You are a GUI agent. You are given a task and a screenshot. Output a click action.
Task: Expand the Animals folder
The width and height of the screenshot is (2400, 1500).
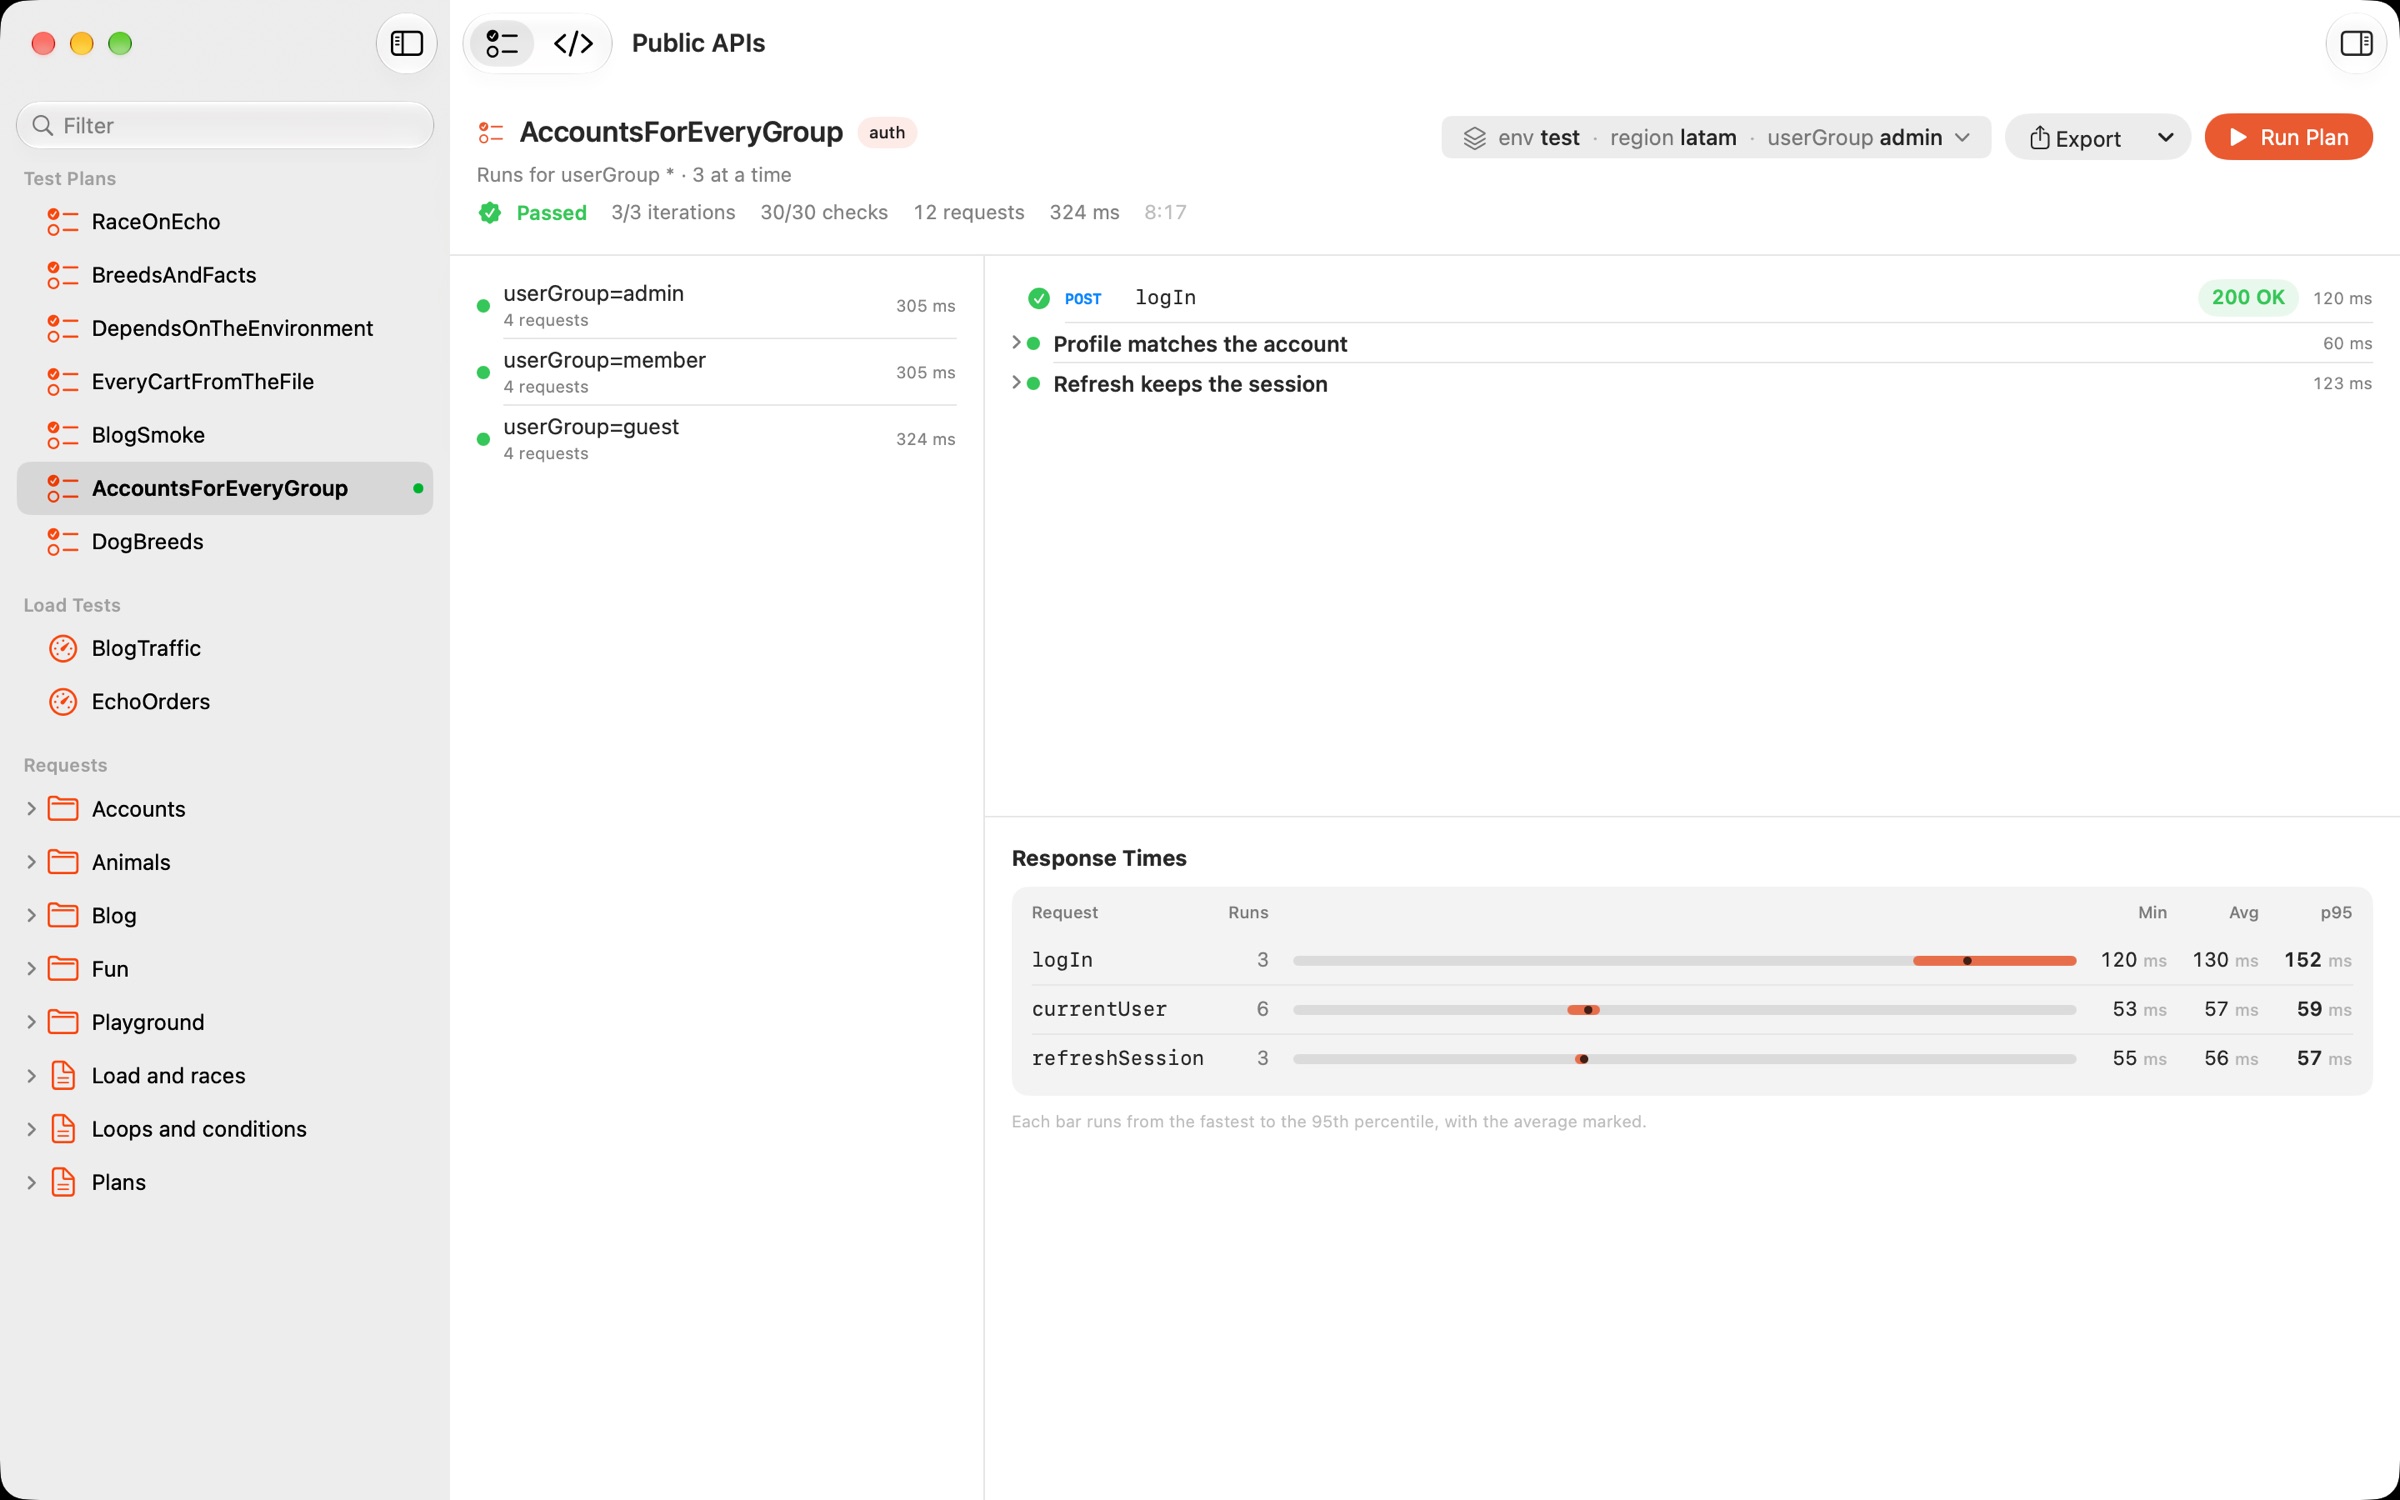click(x=31, y=862)
